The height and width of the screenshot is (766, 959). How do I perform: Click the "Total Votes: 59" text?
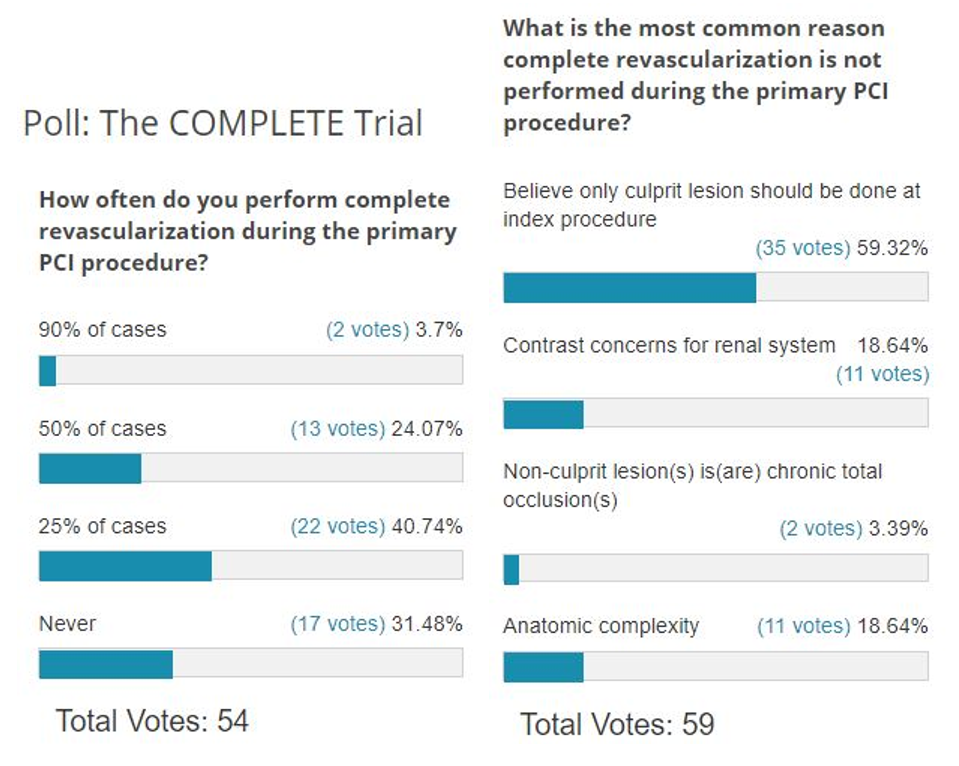617,723
